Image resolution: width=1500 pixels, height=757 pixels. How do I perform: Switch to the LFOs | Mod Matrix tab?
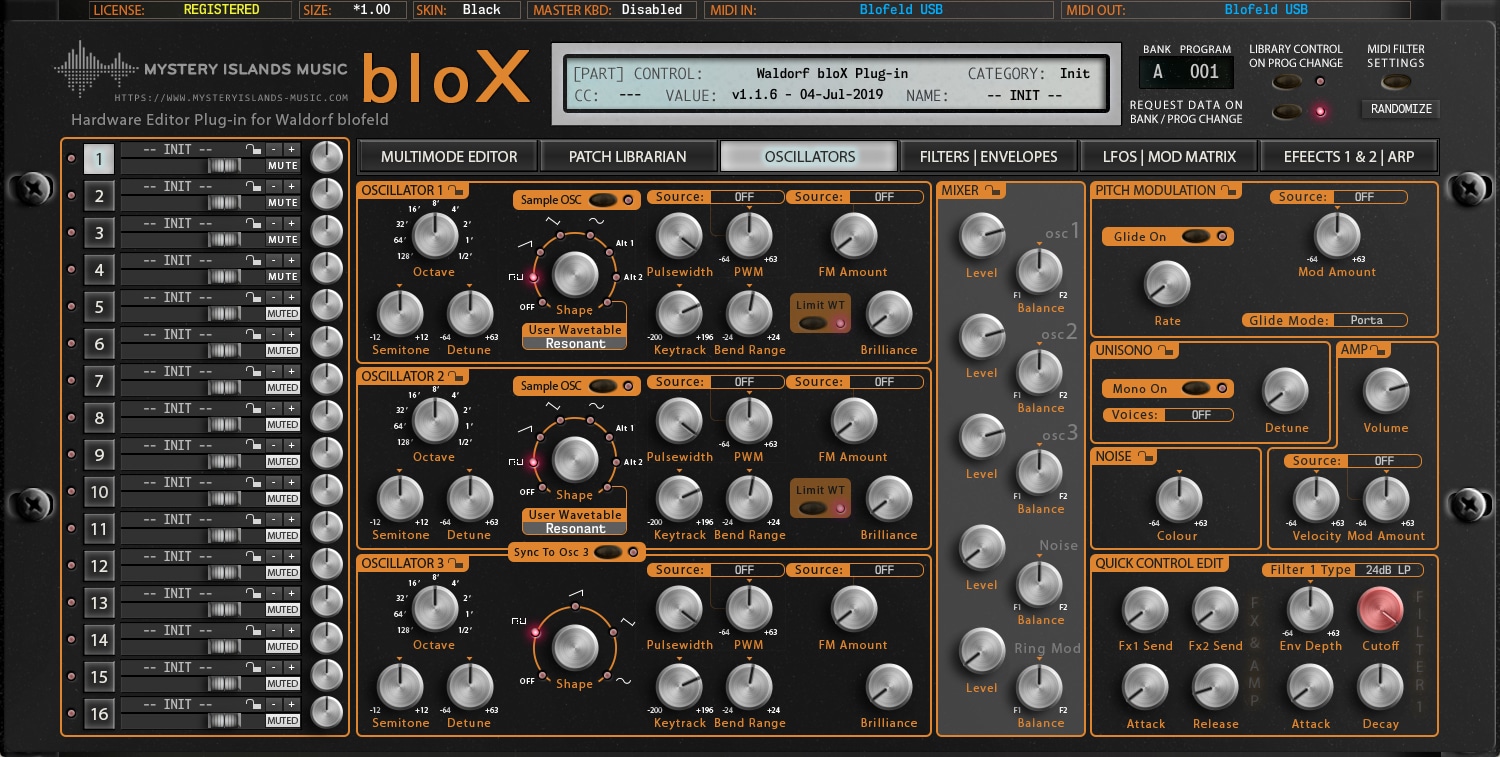1168,156
